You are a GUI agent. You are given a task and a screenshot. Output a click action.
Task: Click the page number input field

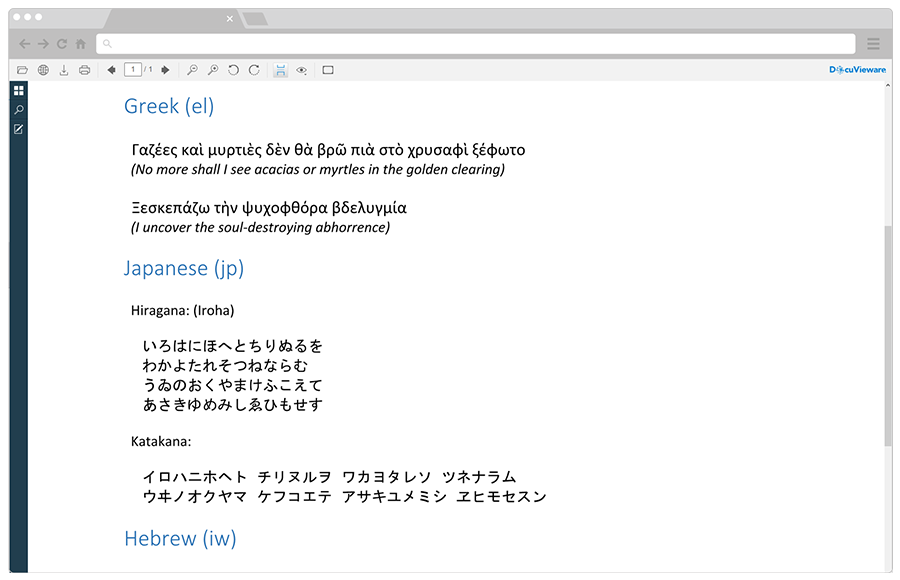point(133,69)
